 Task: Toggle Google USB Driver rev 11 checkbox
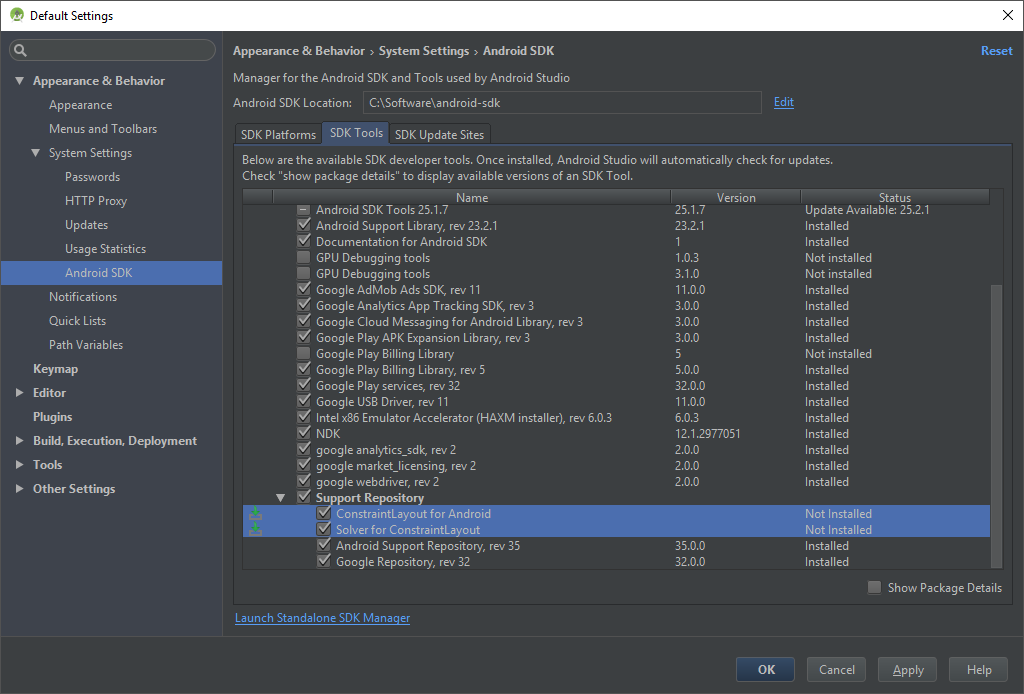click(x=304, y=402)
